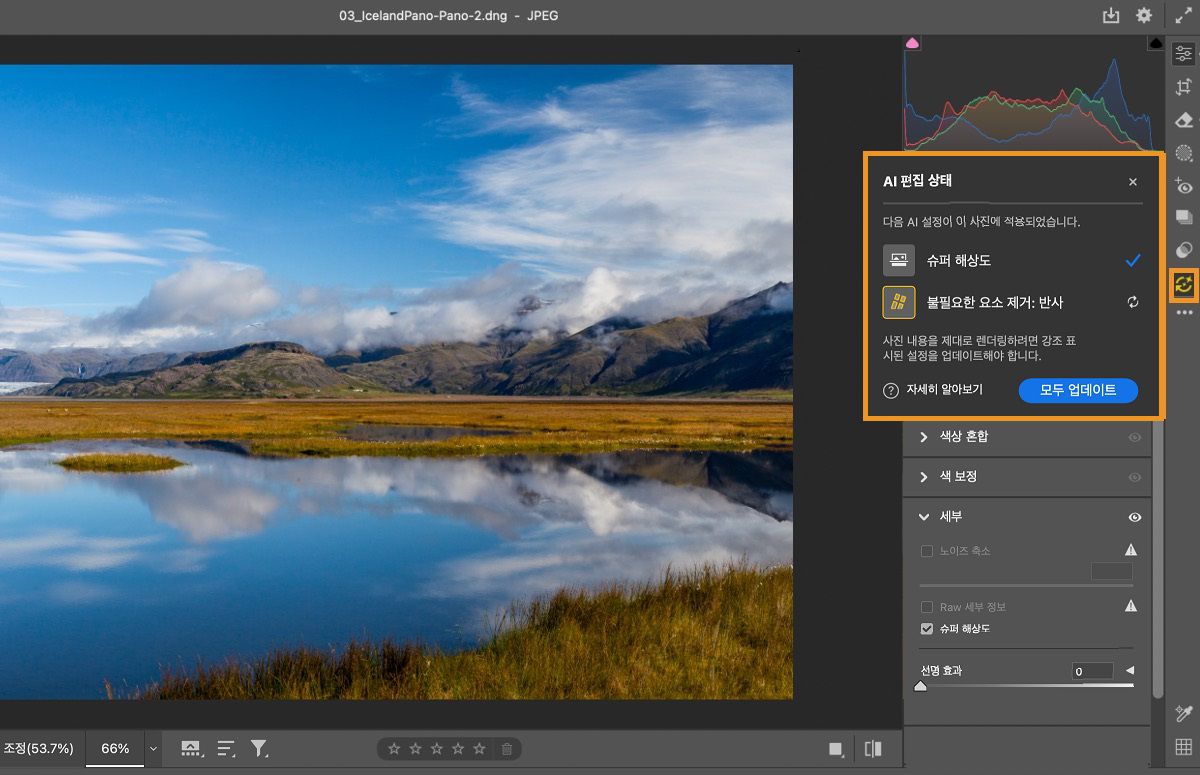The width and height of the screenshot is (1200, 775).
Task: Toggle the grid overlay icon
Action: [1184, 747]
